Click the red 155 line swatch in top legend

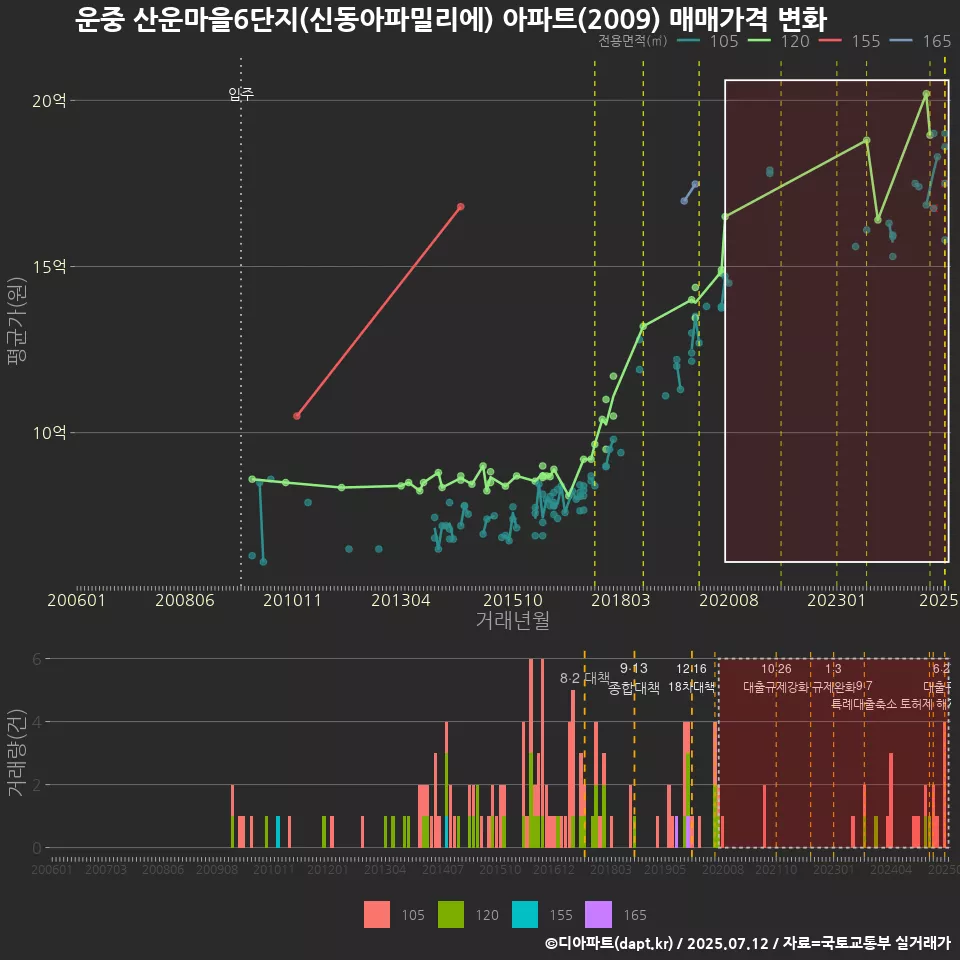[831, 41]
